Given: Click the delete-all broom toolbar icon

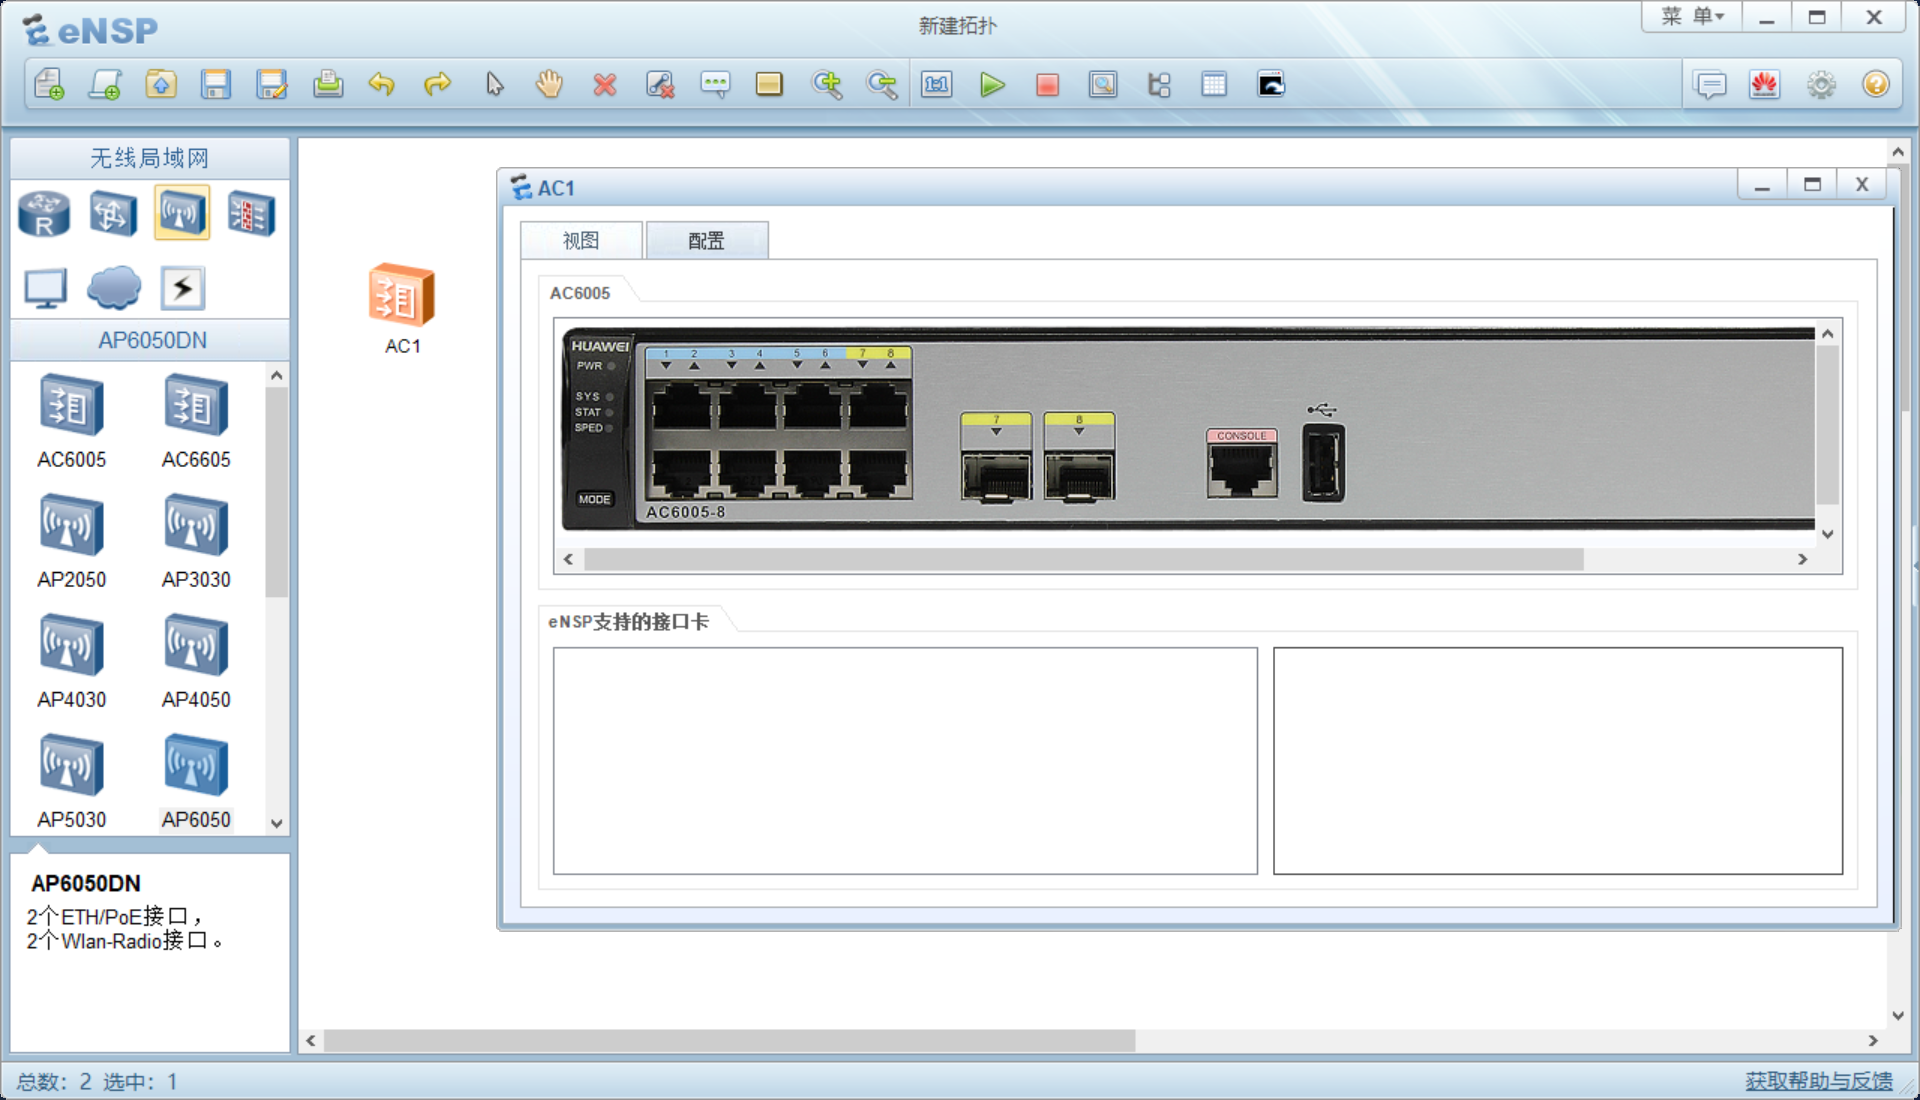Looking at the screenshot, I should [660, 85].
